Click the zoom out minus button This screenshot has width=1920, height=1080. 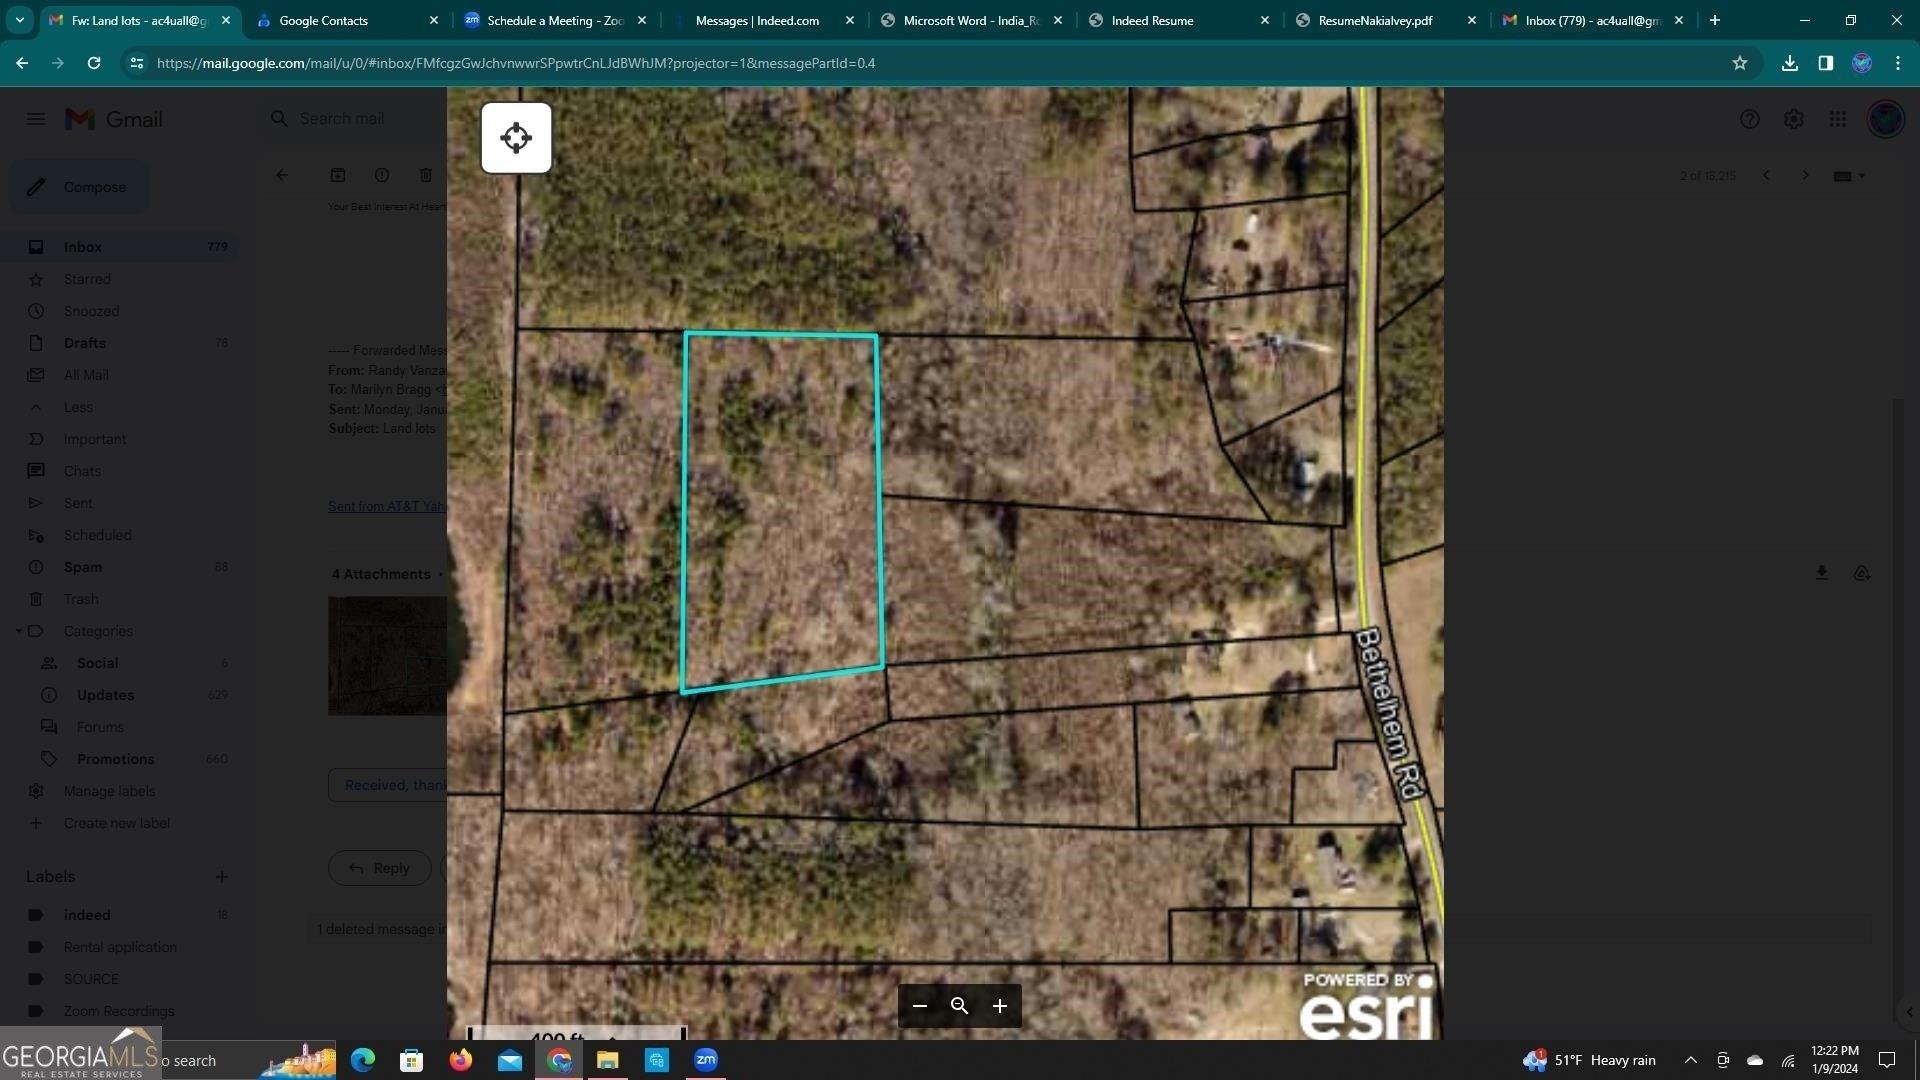click(x=920, y=1006)
